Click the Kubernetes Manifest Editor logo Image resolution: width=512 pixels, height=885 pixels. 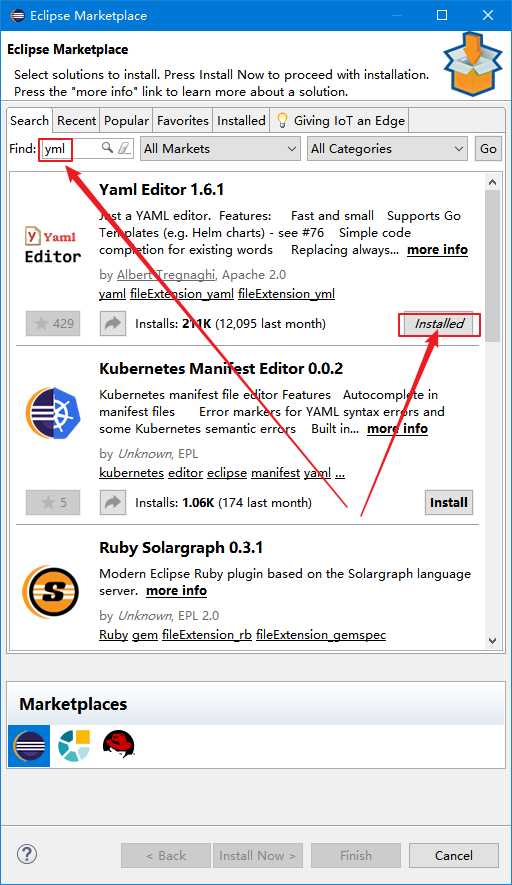52,411
